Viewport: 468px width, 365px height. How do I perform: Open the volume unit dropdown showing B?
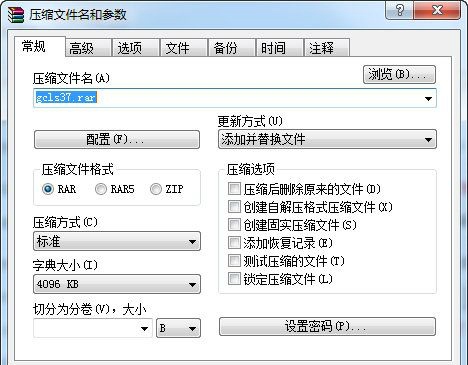(x=178, y=328)
